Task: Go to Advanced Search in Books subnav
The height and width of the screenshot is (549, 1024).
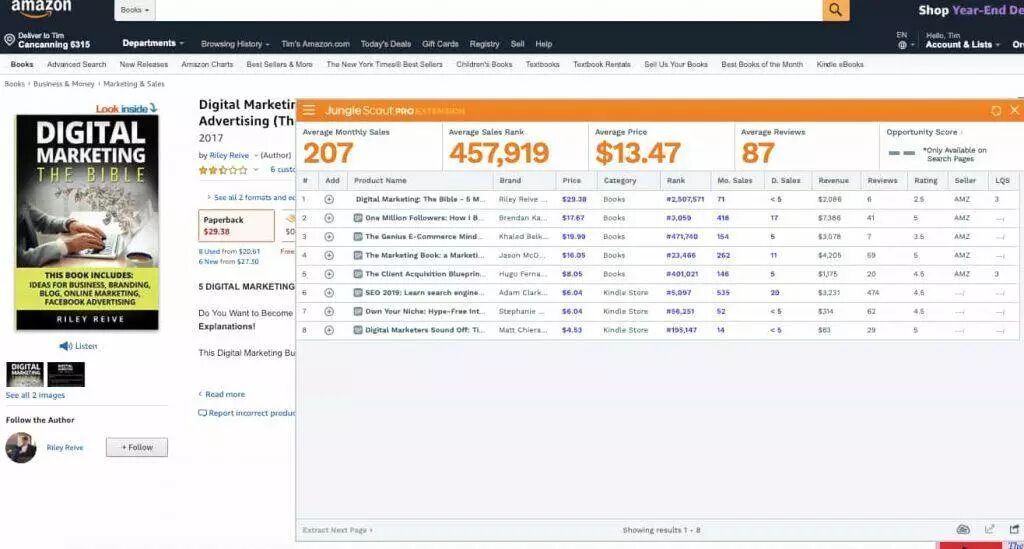Action: coord(76,65)
